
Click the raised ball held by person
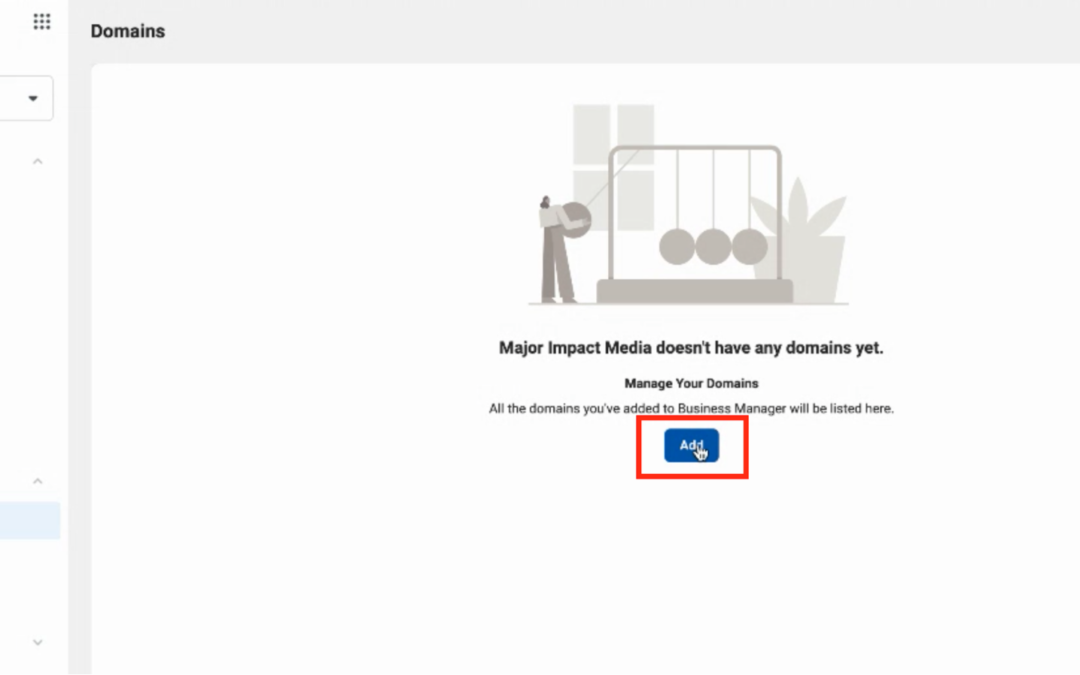tap(576, 220)
